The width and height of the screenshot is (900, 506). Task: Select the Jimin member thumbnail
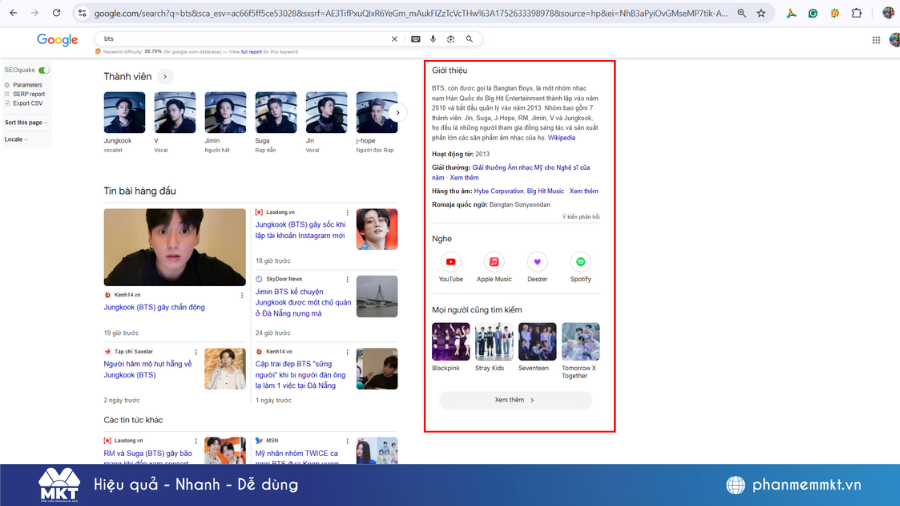(226, 112)
